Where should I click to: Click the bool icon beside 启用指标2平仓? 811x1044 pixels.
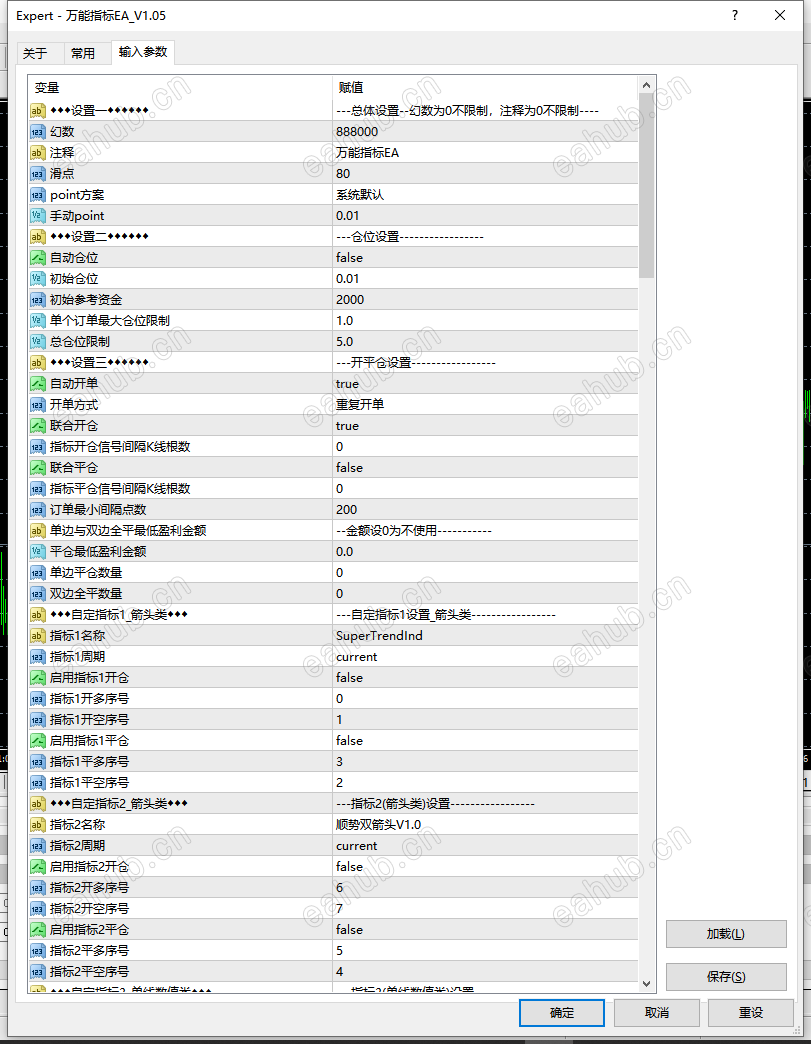[37, 929]
